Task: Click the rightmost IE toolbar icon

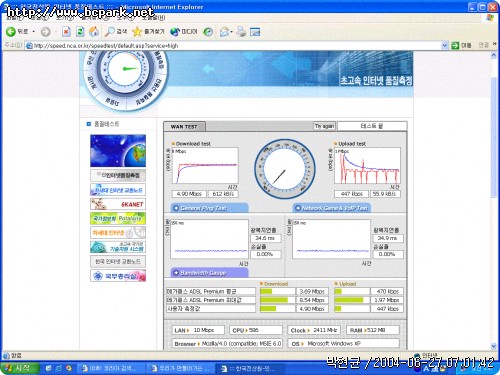Action: [255, 32]
